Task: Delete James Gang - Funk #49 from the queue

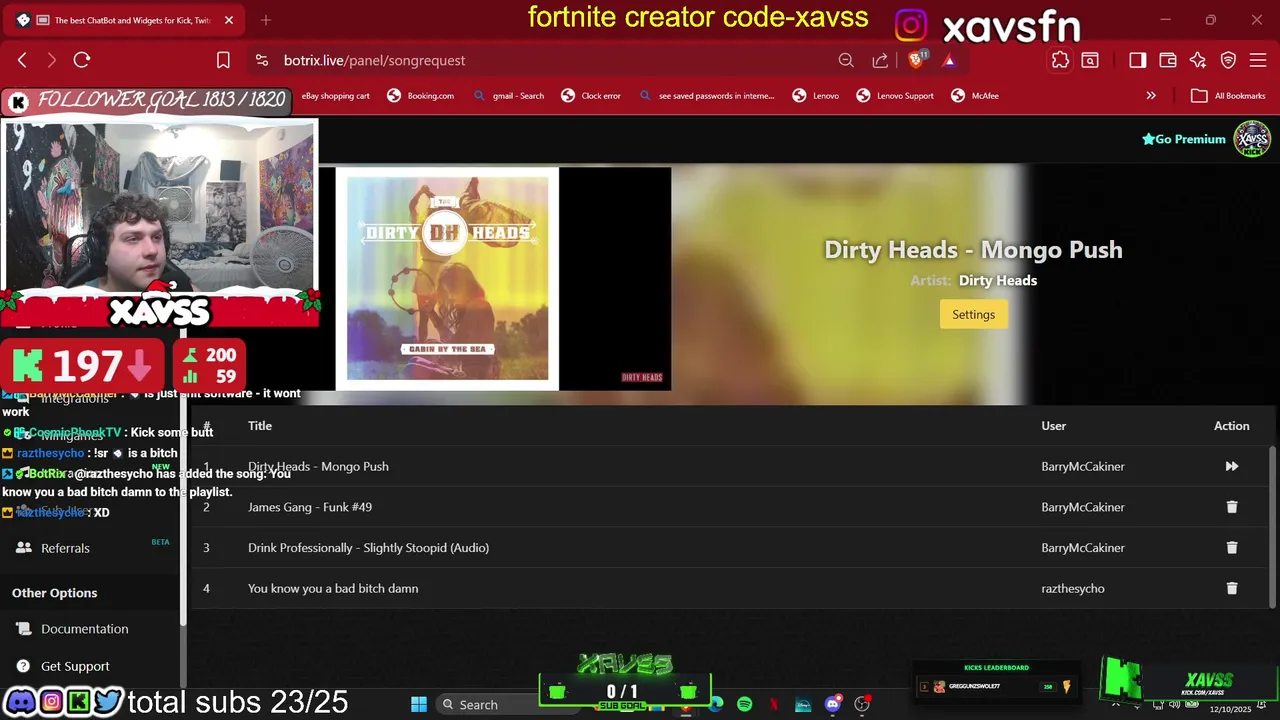Action: pos(1231,507)
